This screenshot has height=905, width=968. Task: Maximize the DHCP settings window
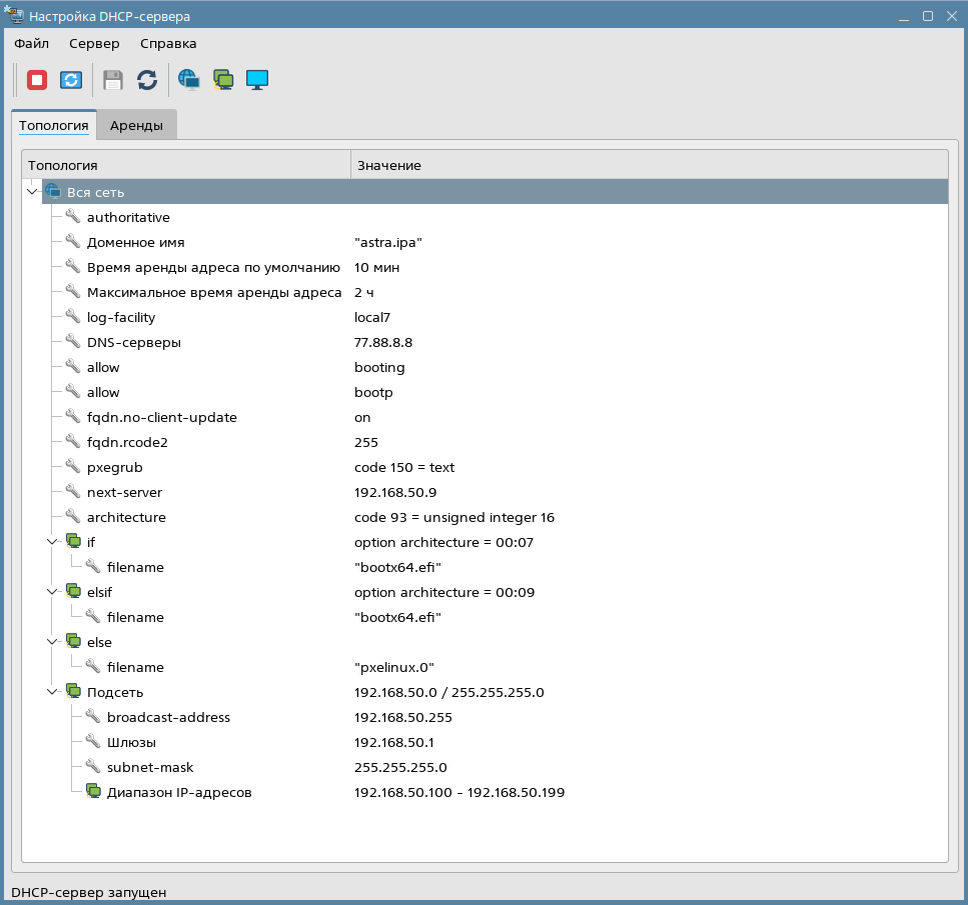coord(928,16)
